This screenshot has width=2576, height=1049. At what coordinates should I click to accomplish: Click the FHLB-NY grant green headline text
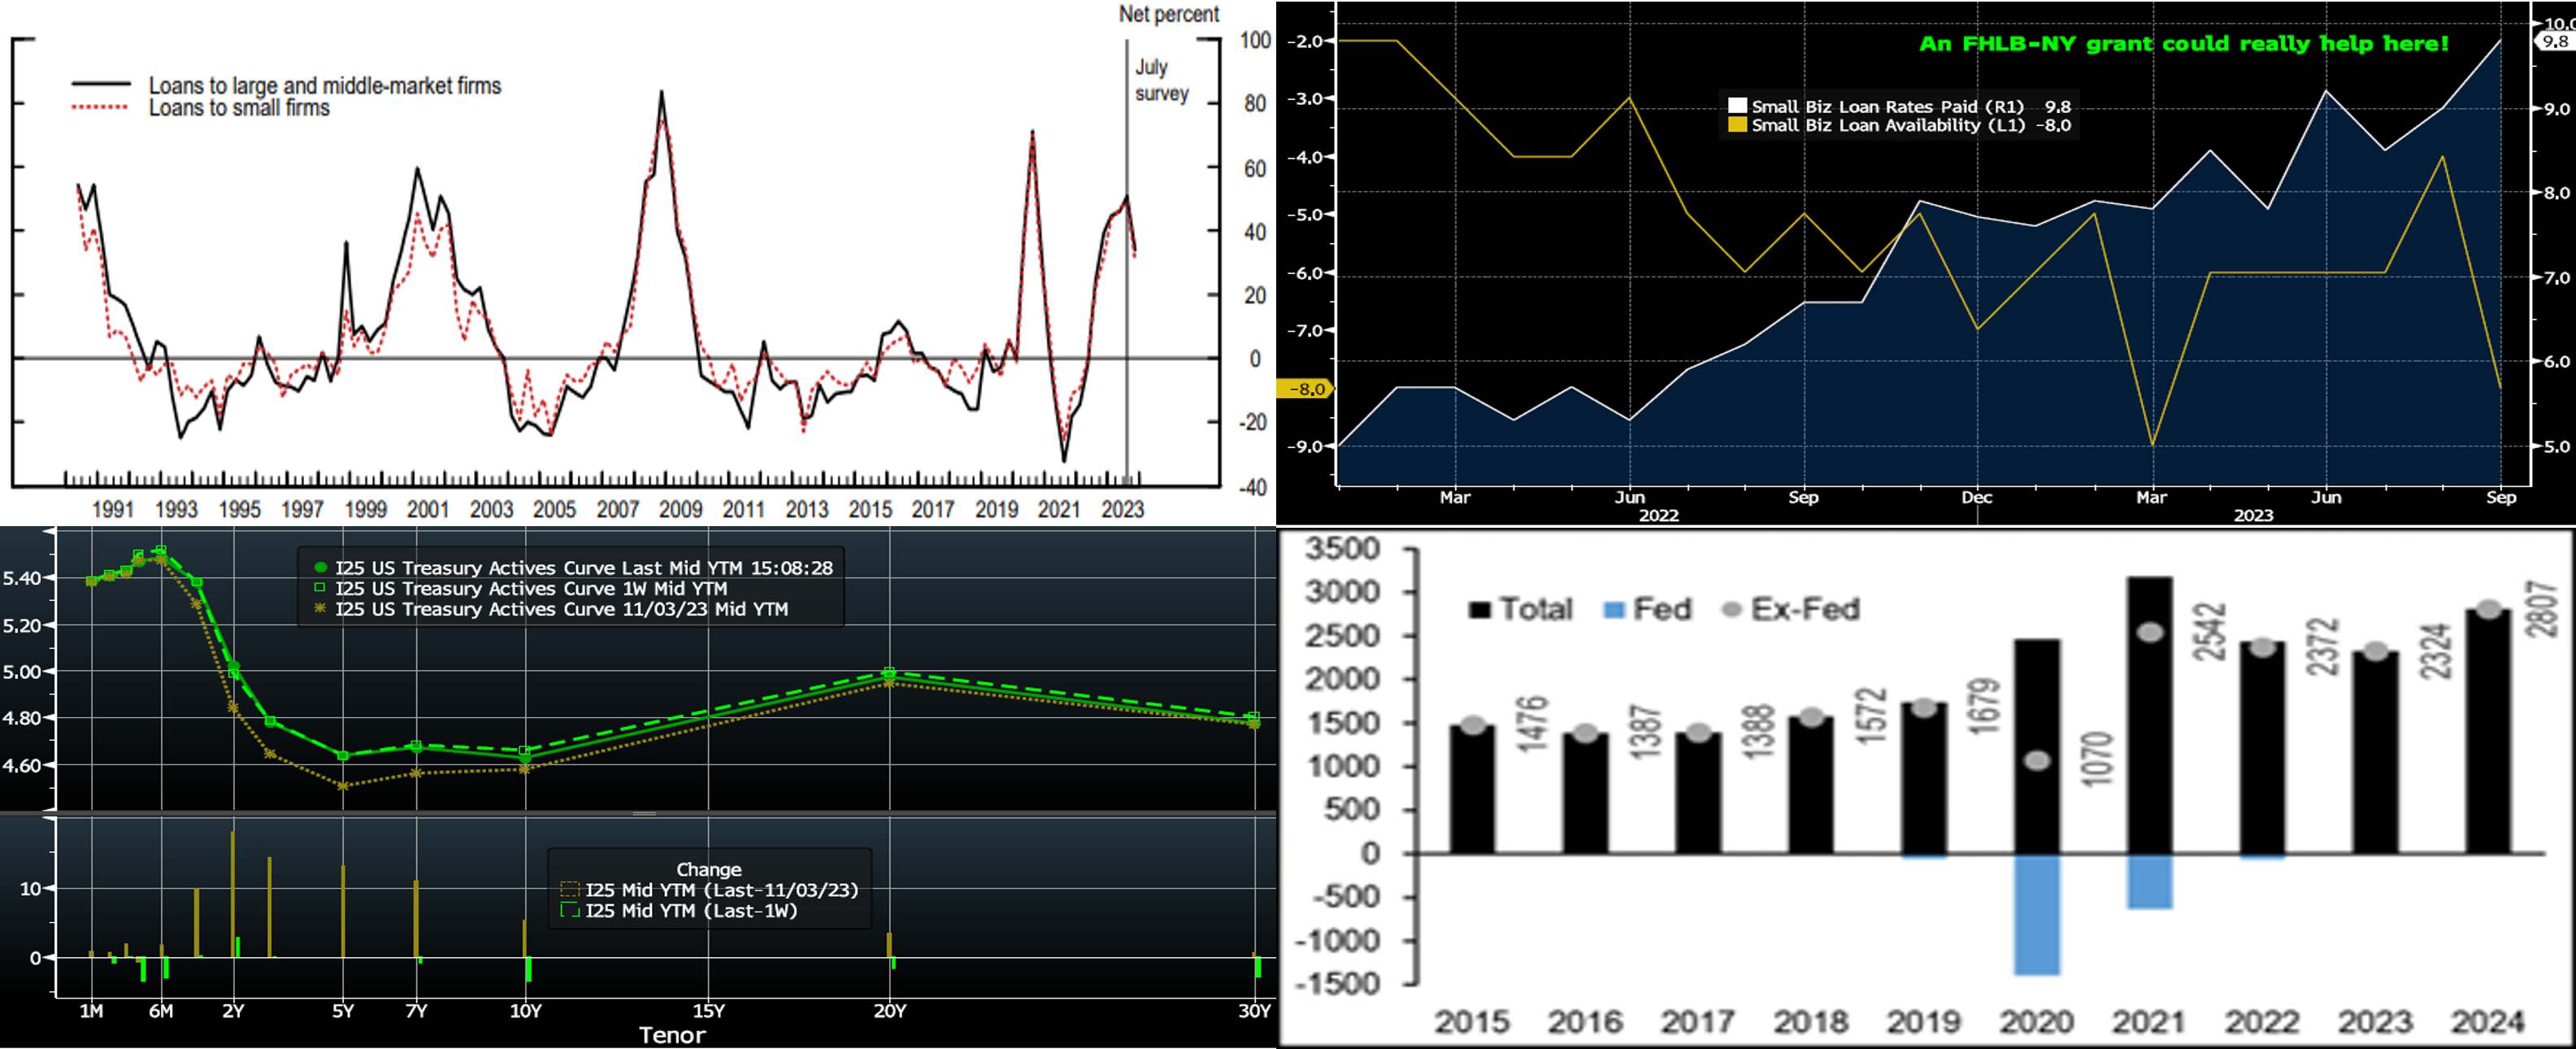click(x=2184, y=44)
